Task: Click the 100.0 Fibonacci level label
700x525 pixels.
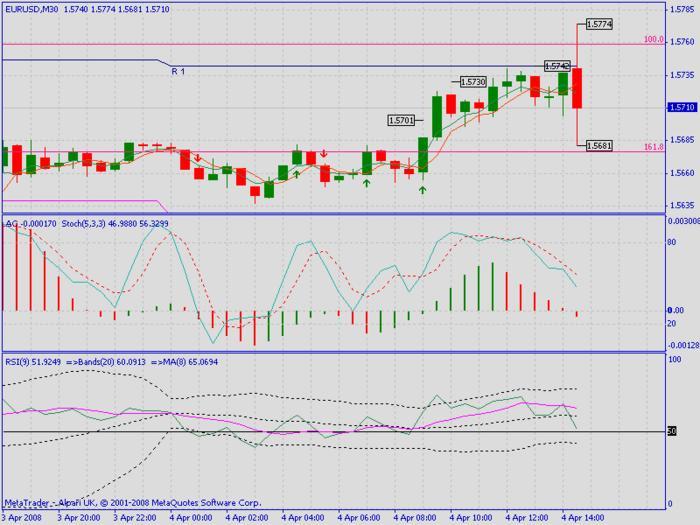Action: [x=654, y=40]
